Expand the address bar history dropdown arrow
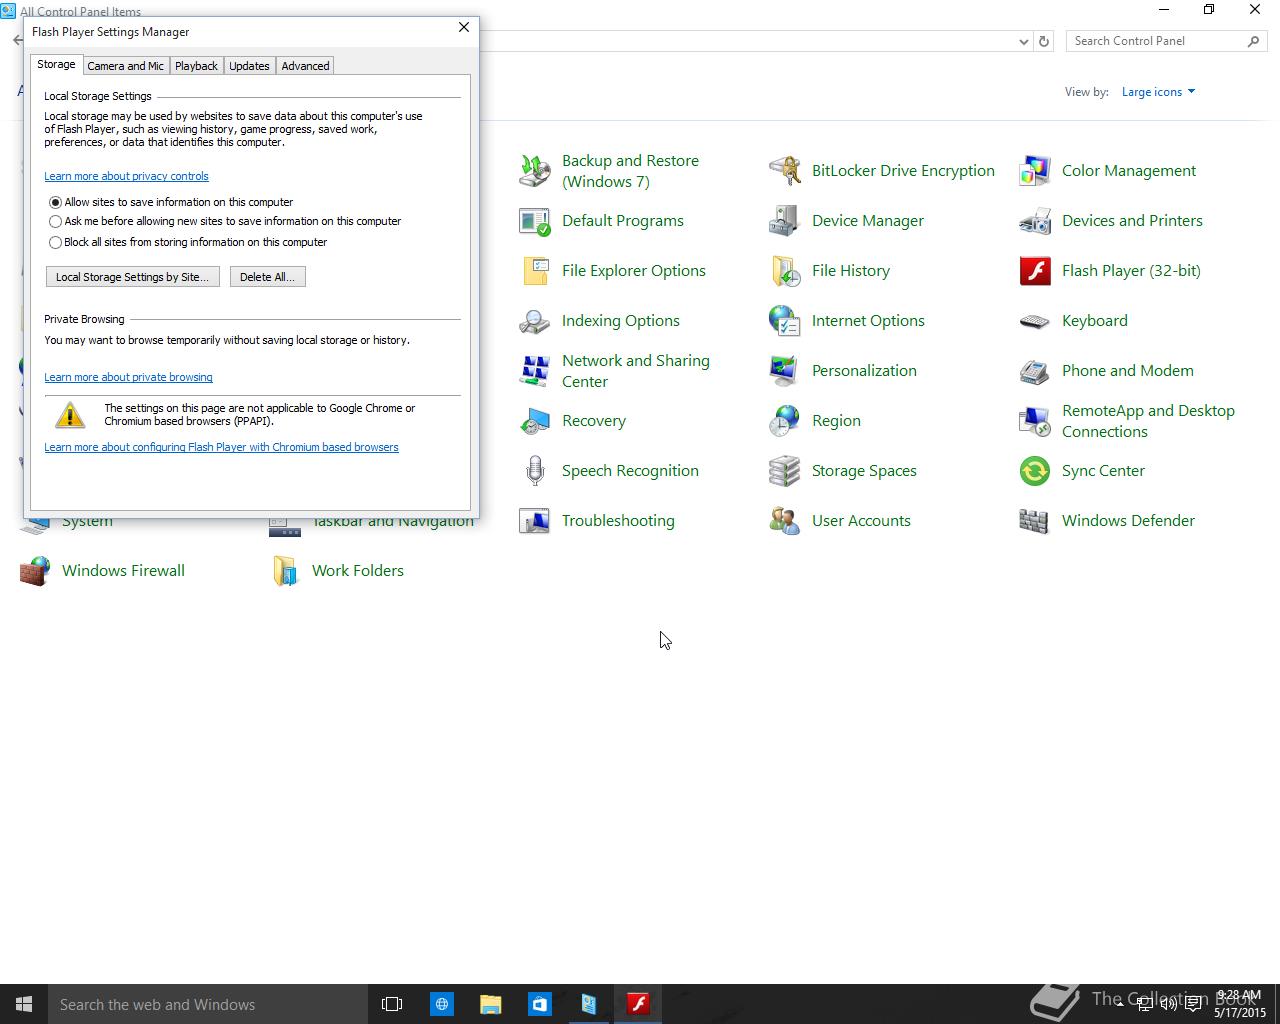 pos(1023,41)
